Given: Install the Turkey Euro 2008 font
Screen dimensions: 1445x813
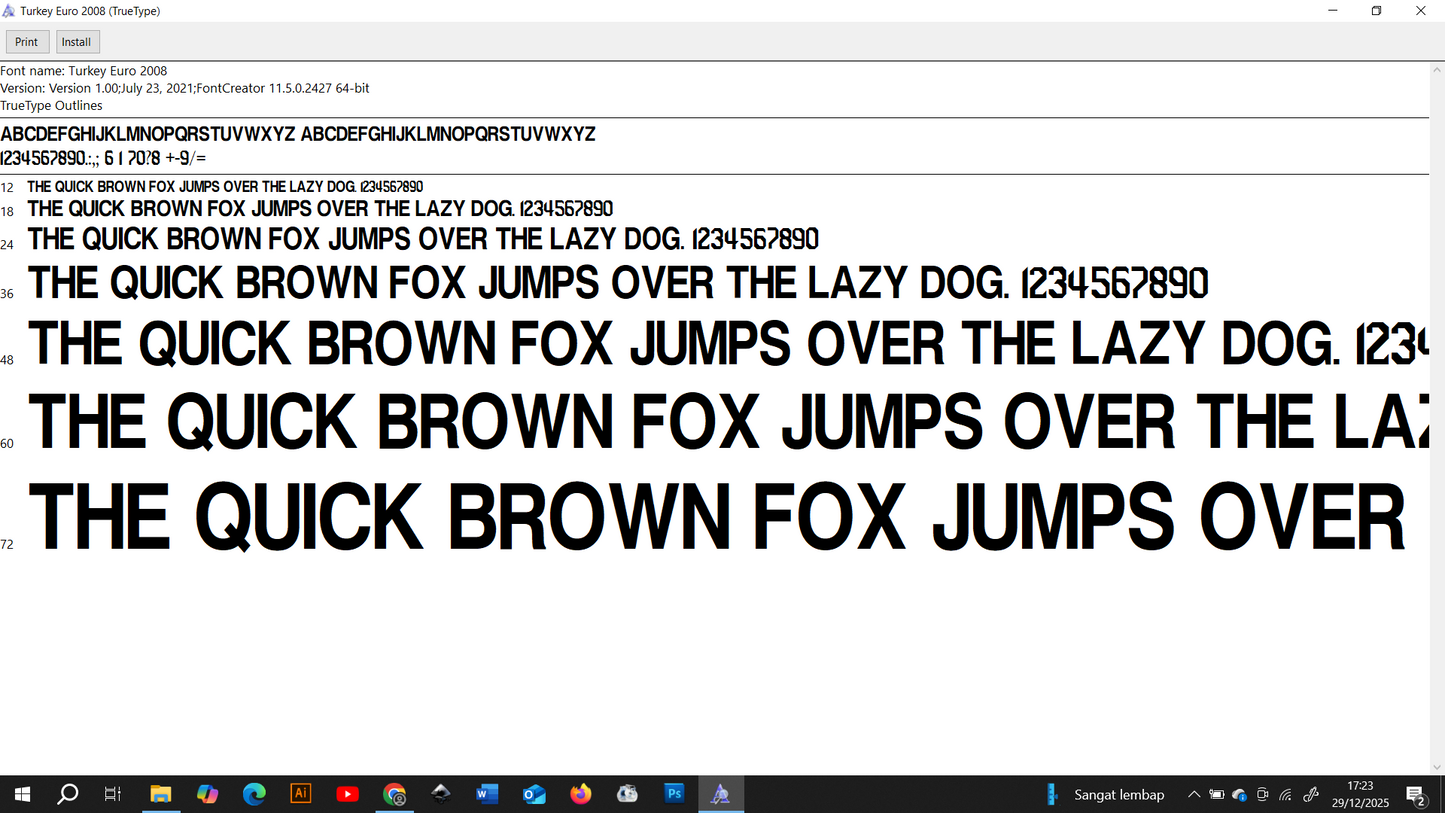Looking at the screenshot, I should (x=76, y=42).
